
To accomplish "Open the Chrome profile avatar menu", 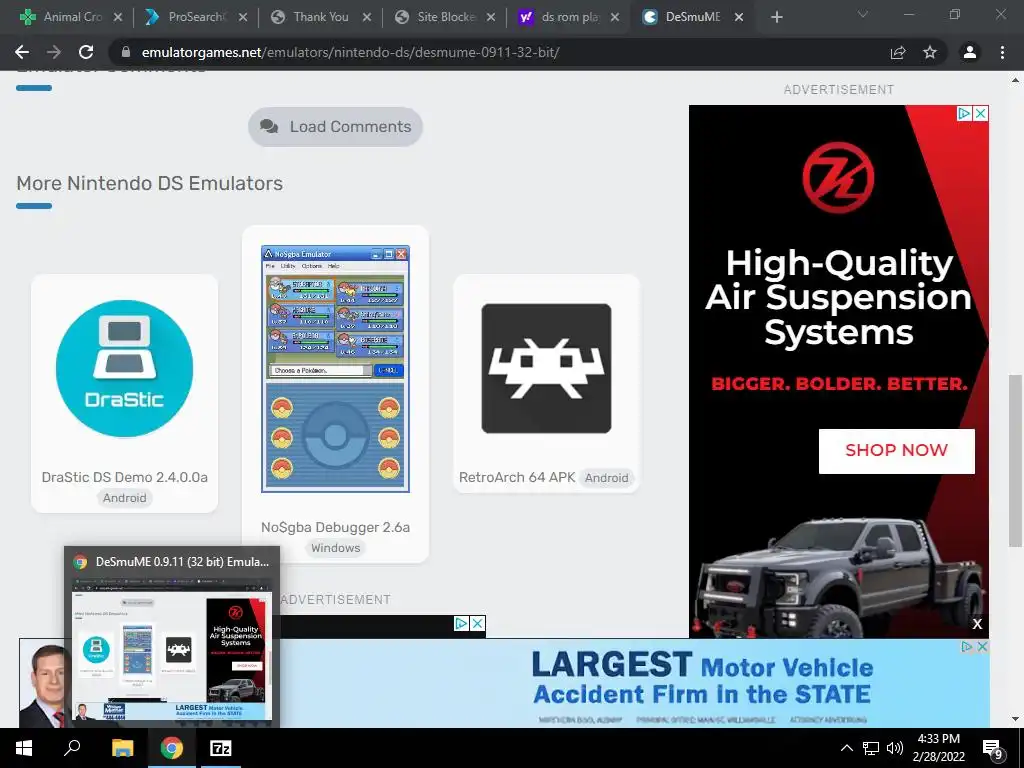I will 970,52.
